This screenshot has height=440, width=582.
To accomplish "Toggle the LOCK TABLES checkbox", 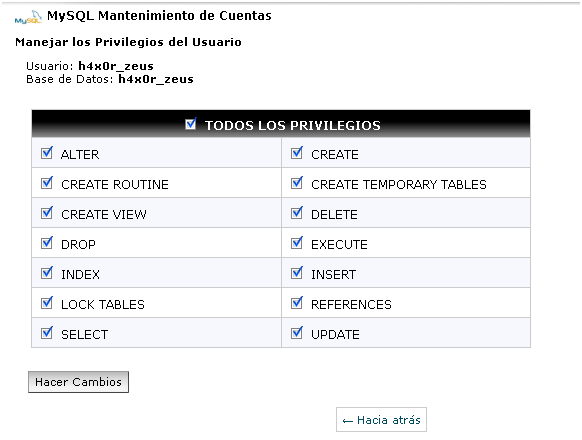I will [47, 303].
